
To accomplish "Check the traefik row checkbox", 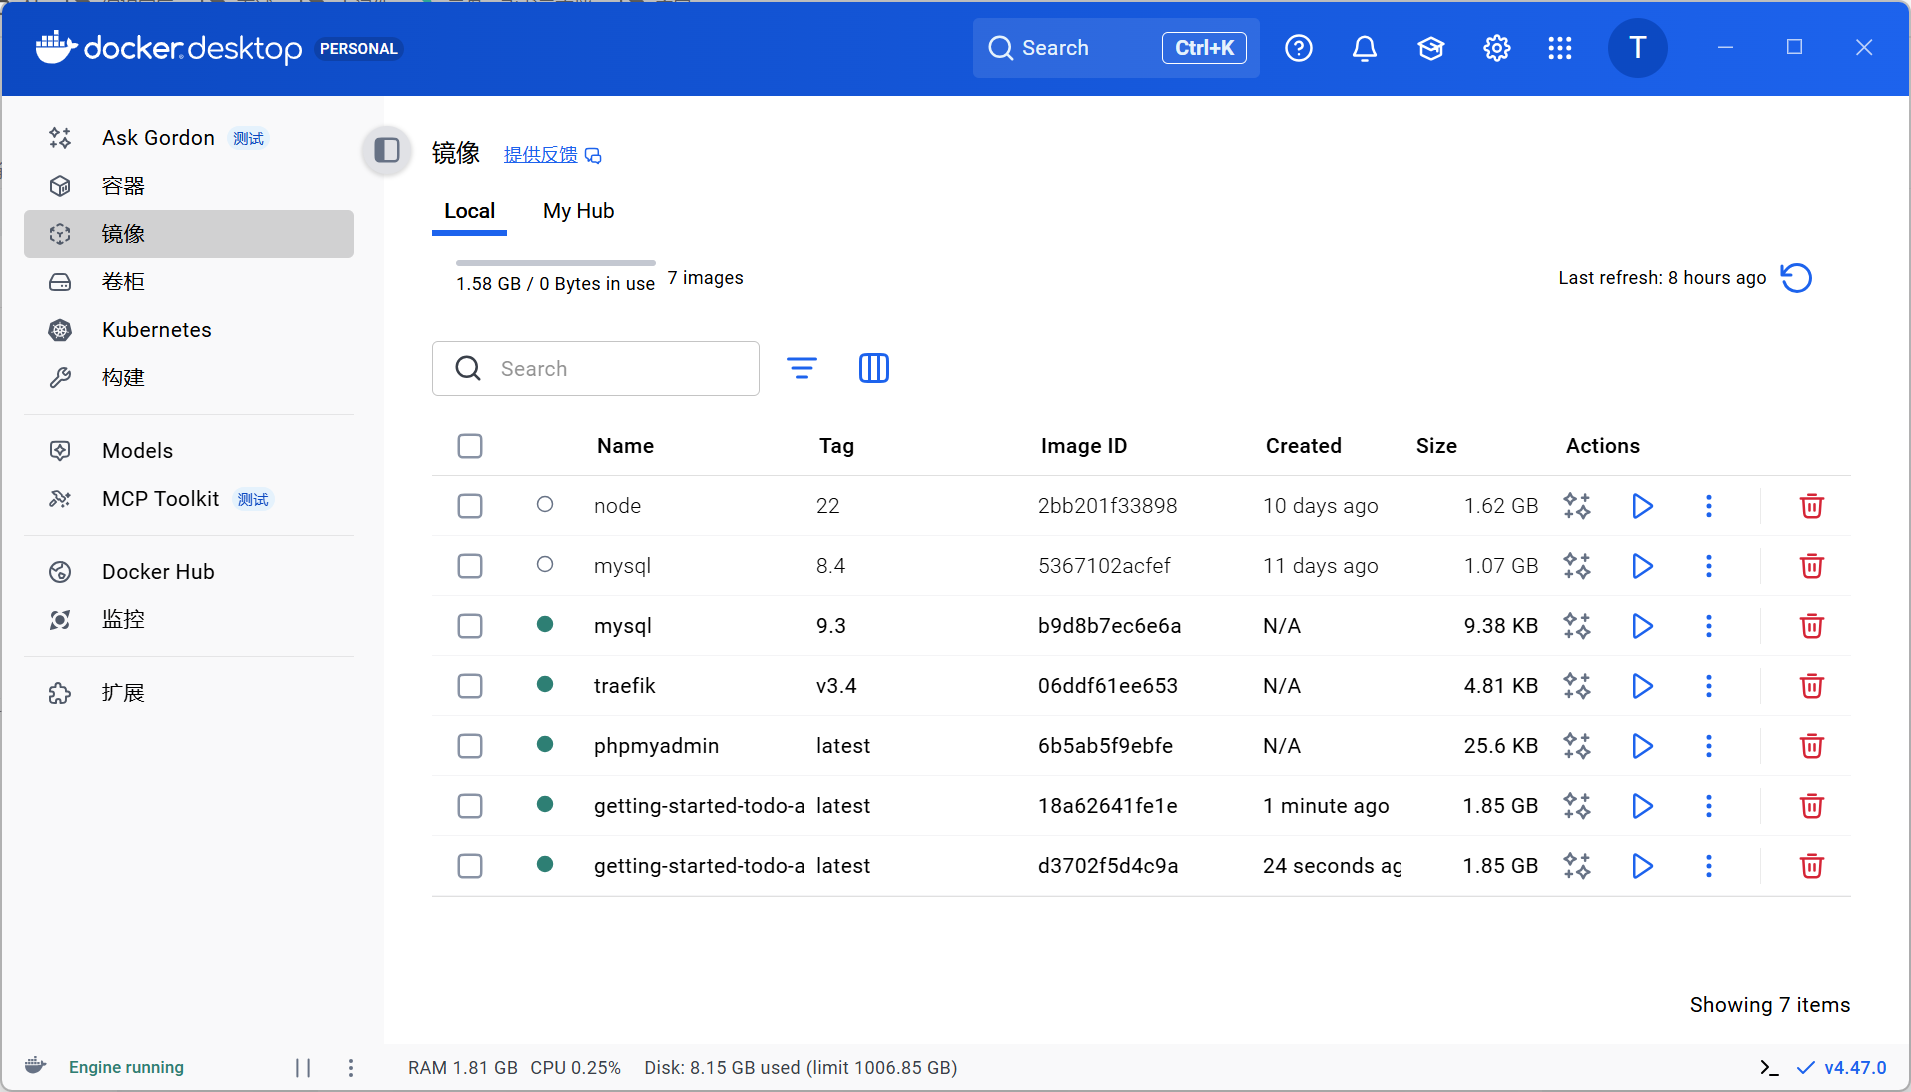I will tap(470, 686).
